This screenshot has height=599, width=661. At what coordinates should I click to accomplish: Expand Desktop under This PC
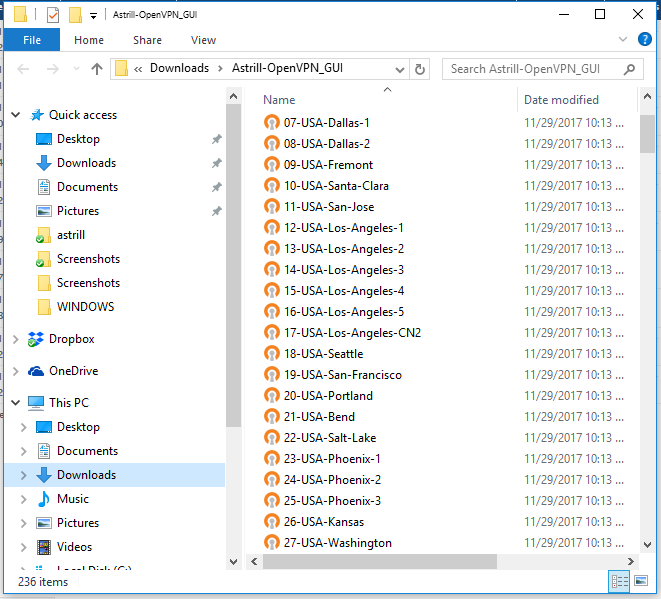[x=24, y=427]
